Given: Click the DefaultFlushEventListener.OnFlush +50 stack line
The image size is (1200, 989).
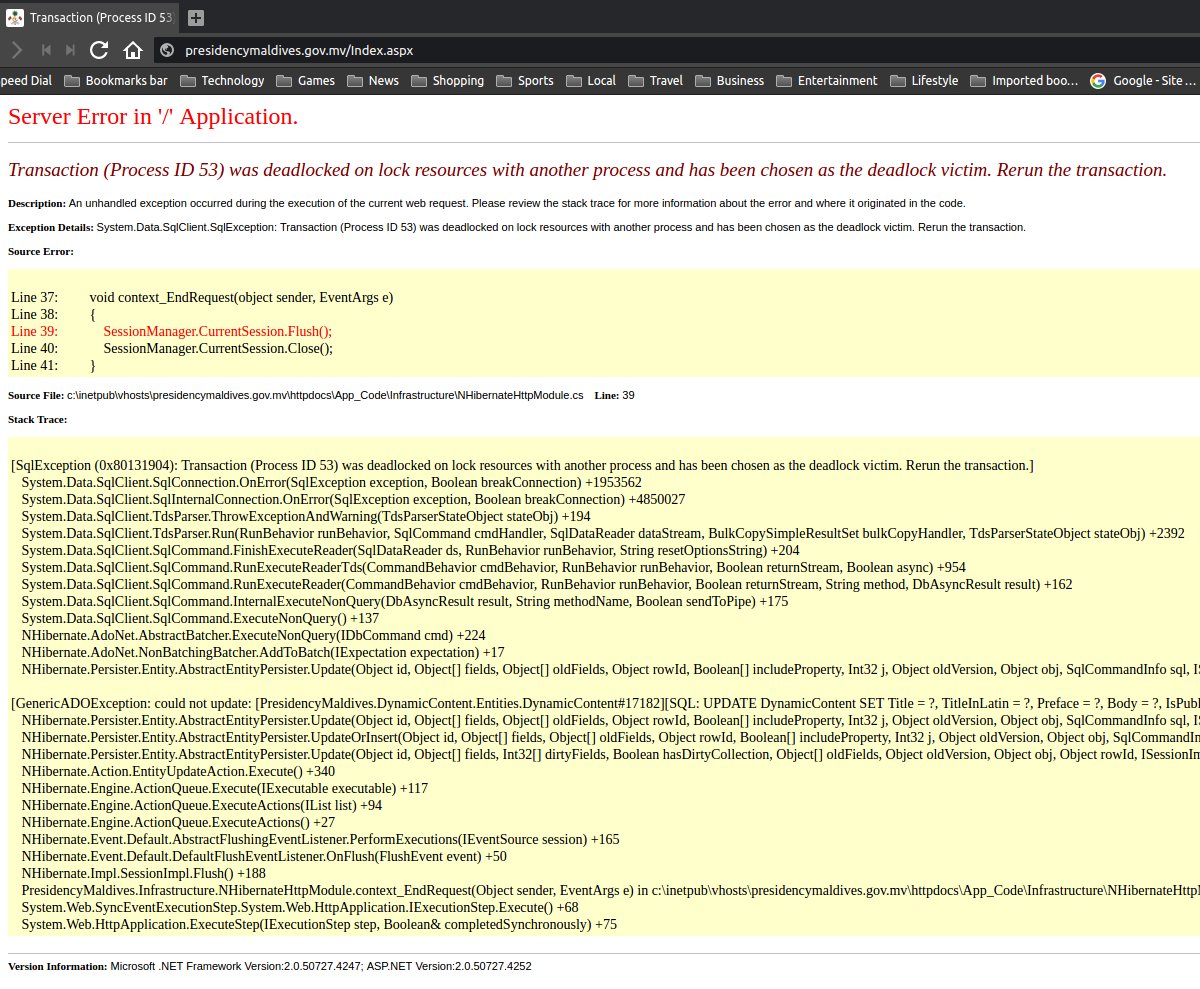Looking at the screenshot, I should click(x=264, y=856).
